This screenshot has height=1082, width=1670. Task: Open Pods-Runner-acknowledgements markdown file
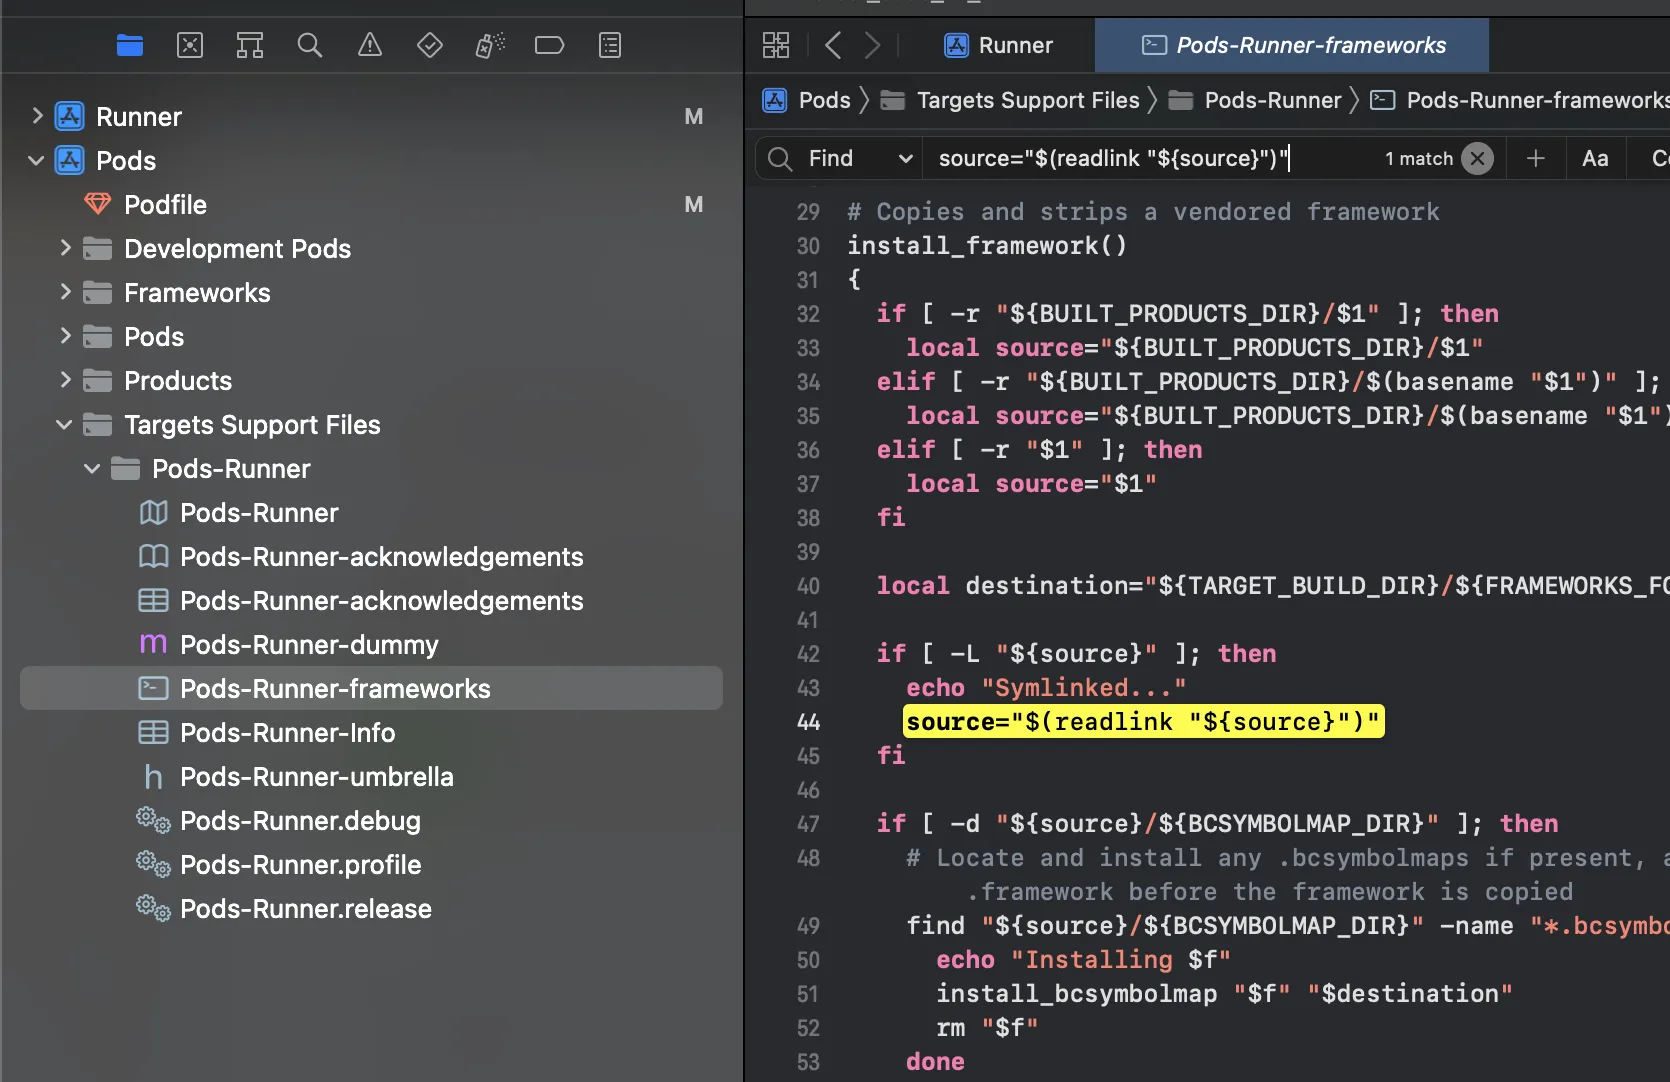[371, 556]
